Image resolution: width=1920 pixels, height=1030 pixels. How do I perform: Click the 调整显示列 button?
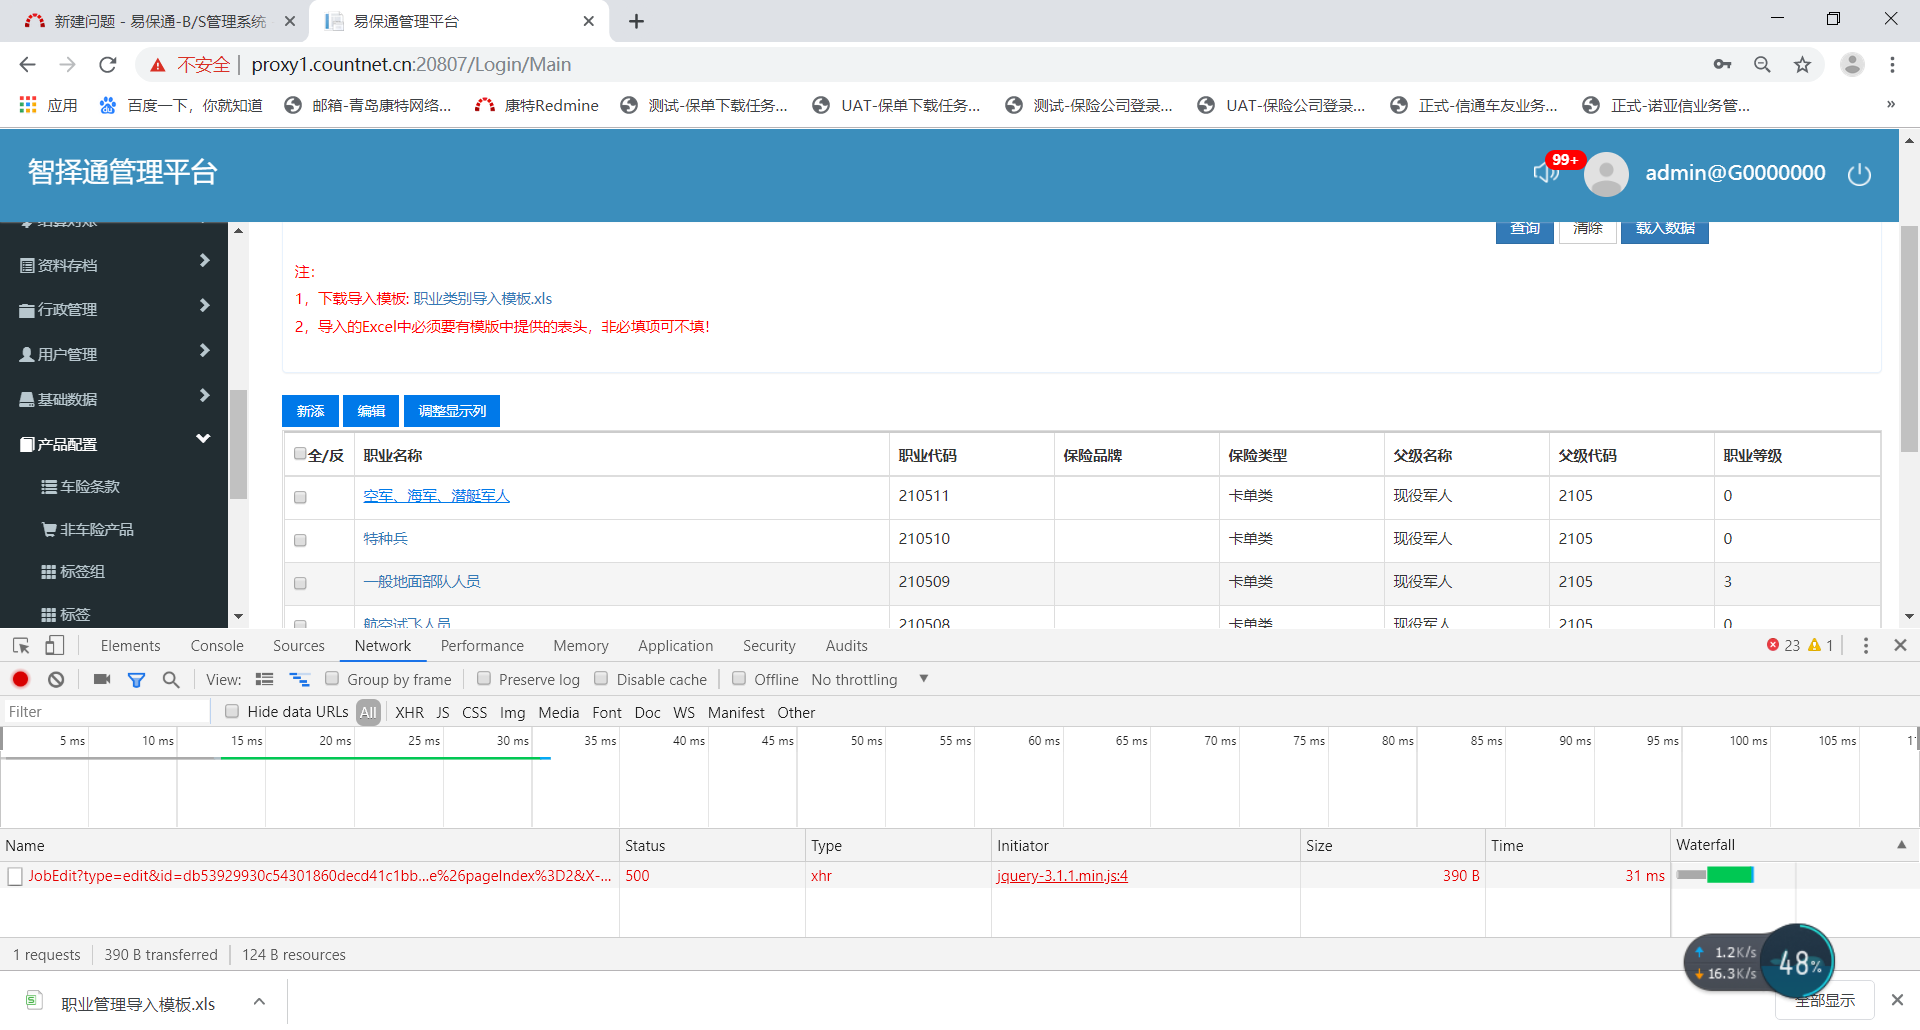[x=452, y=411]
